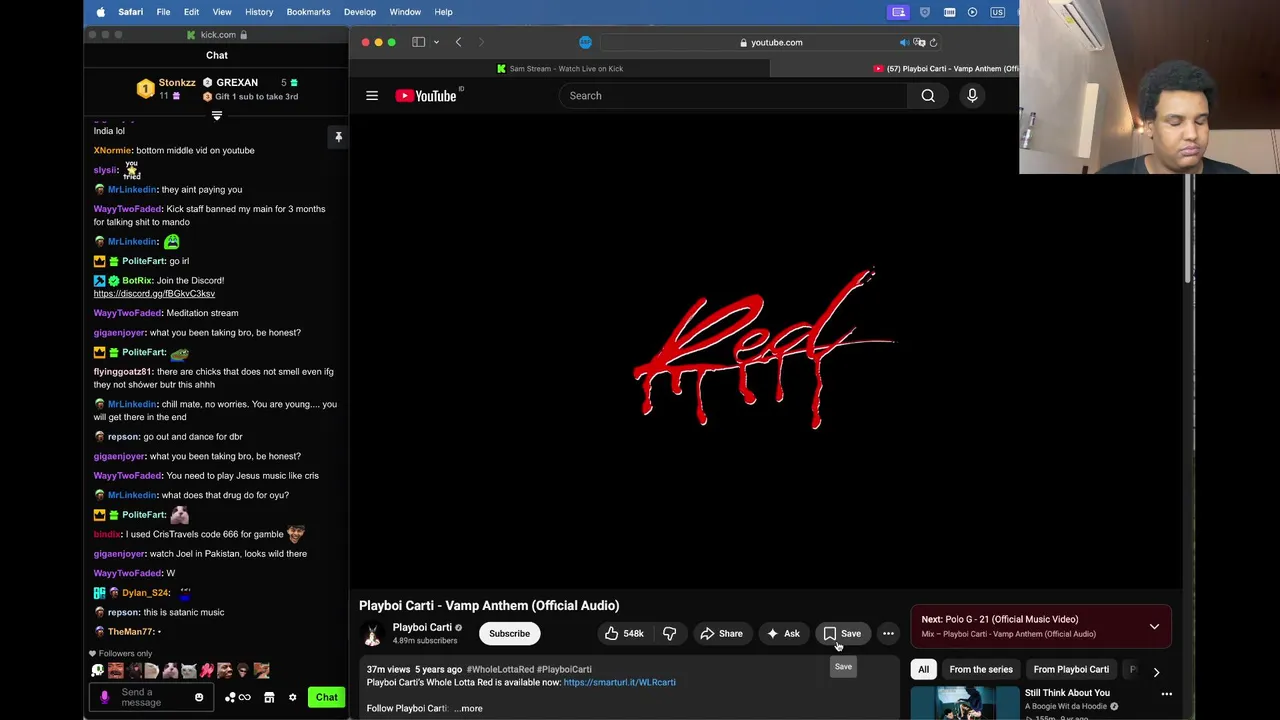Open Still Think About You video thumbnail
This screenshot has height=720, width=1280.
point(965,703)
